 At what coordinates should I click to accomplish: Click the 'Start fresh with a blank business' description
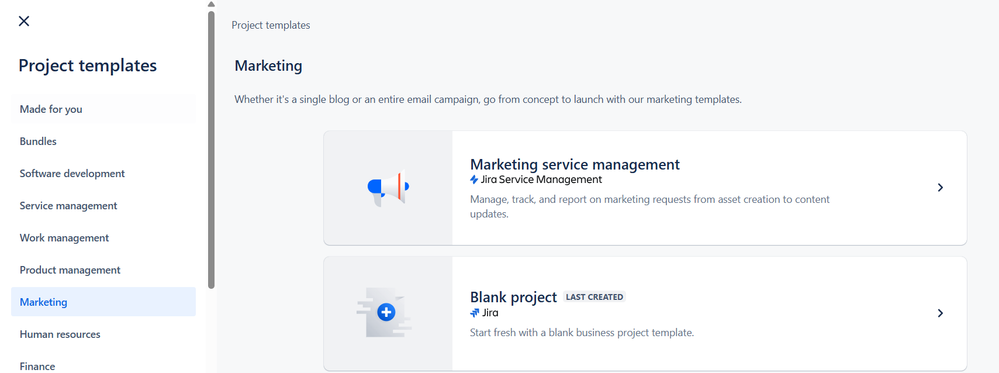(582, 333)
